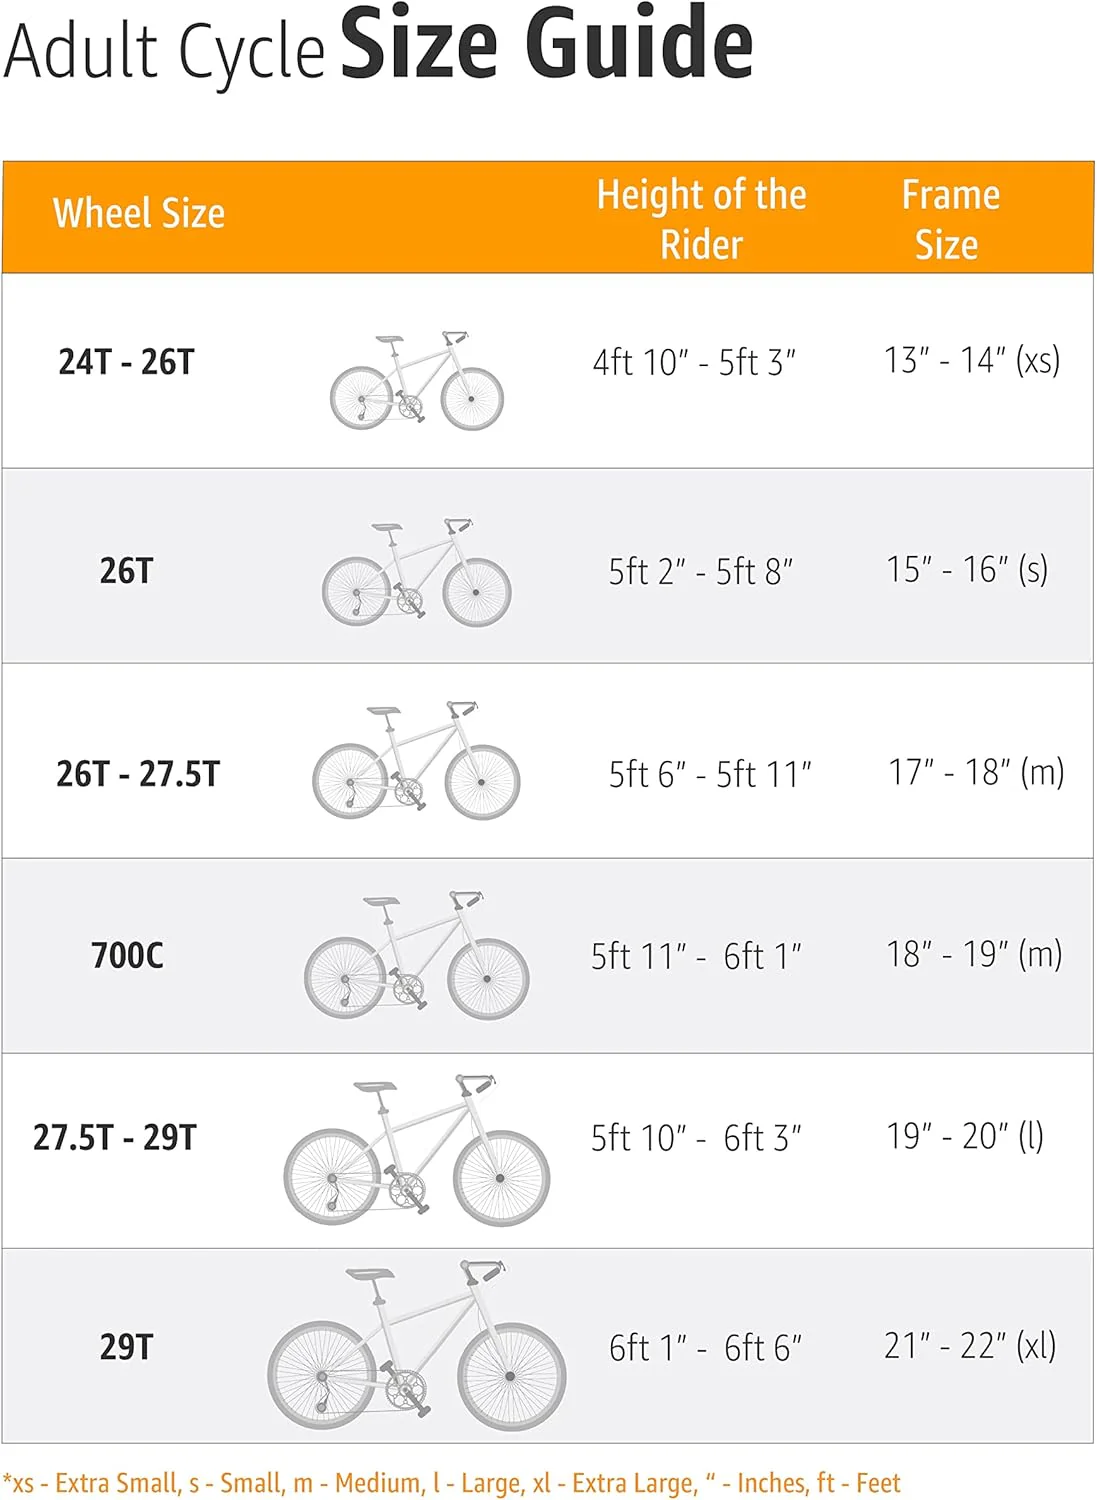Screen dimensions: 1097x1500
Task: Click the bicycle icon in the 27.5T - 29T row
Action: point(416,1150)
